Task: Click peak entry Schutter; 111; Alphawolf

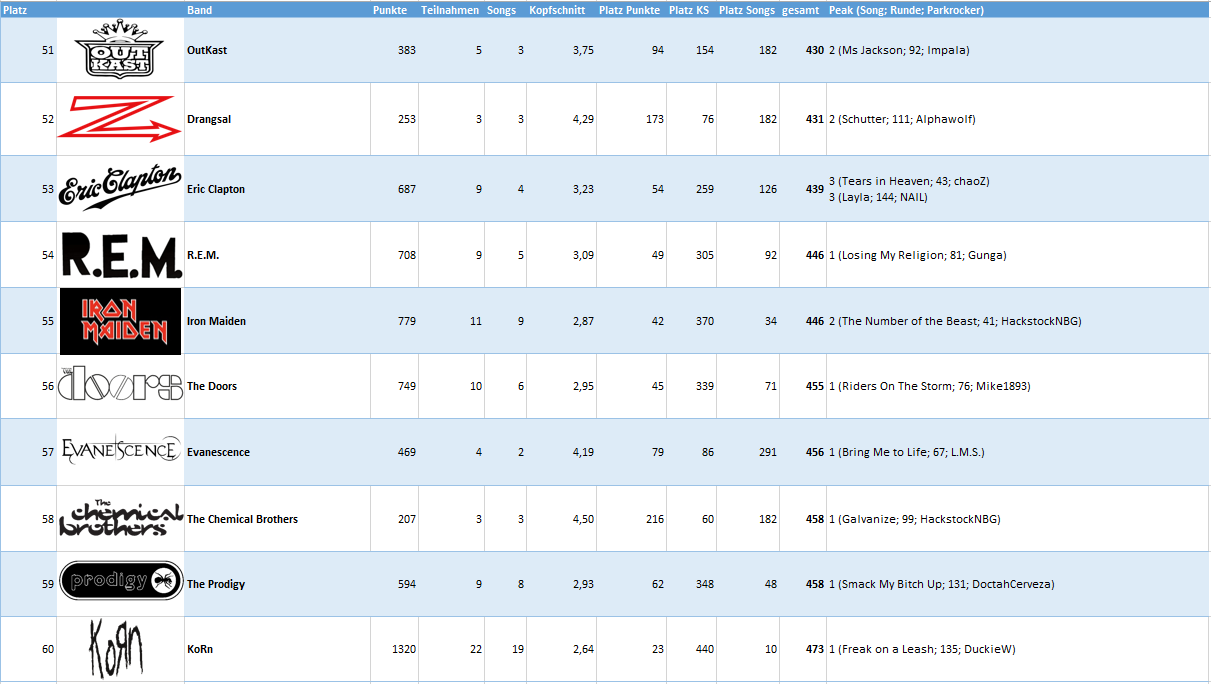Action: pyautogui.click(x=902, y=119)
